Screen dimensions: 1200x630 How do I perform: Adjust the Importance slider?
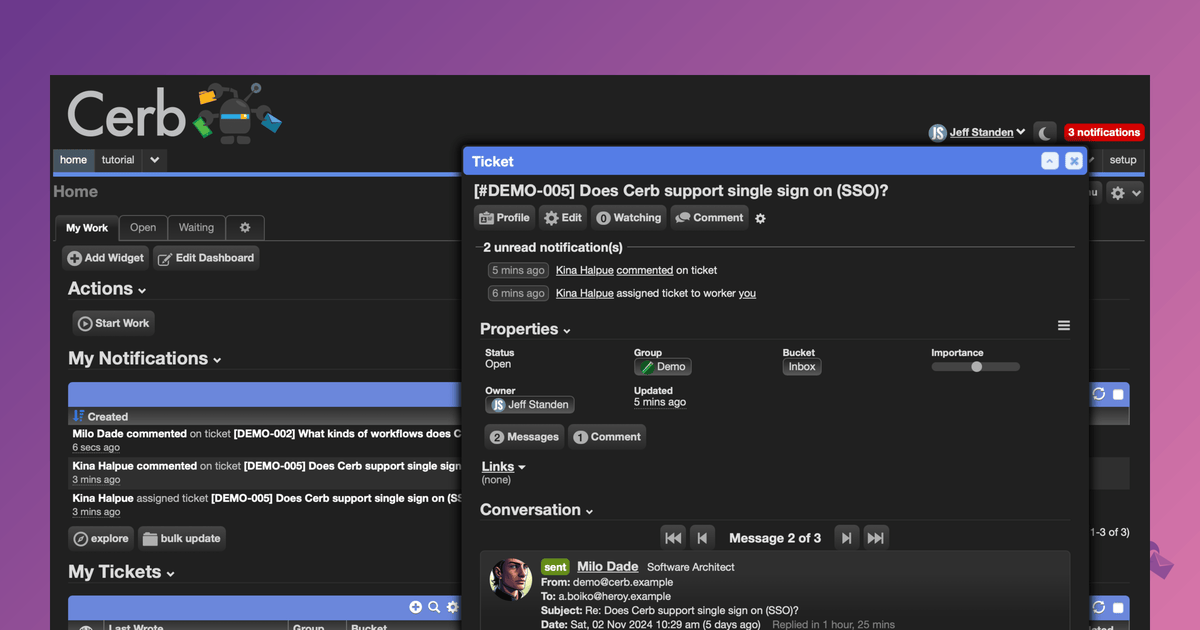coord(976,367)
